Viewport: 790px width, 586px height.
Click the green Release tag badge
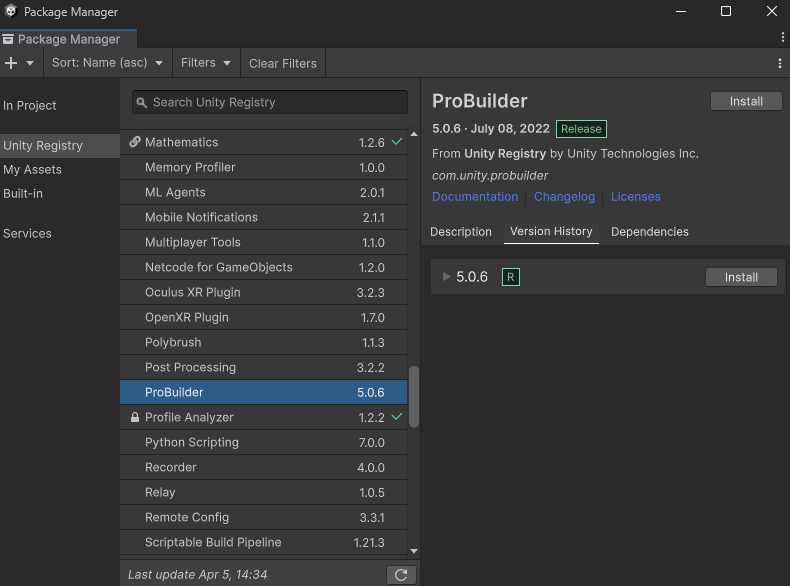pyautogui.click(x=581, y=129)
